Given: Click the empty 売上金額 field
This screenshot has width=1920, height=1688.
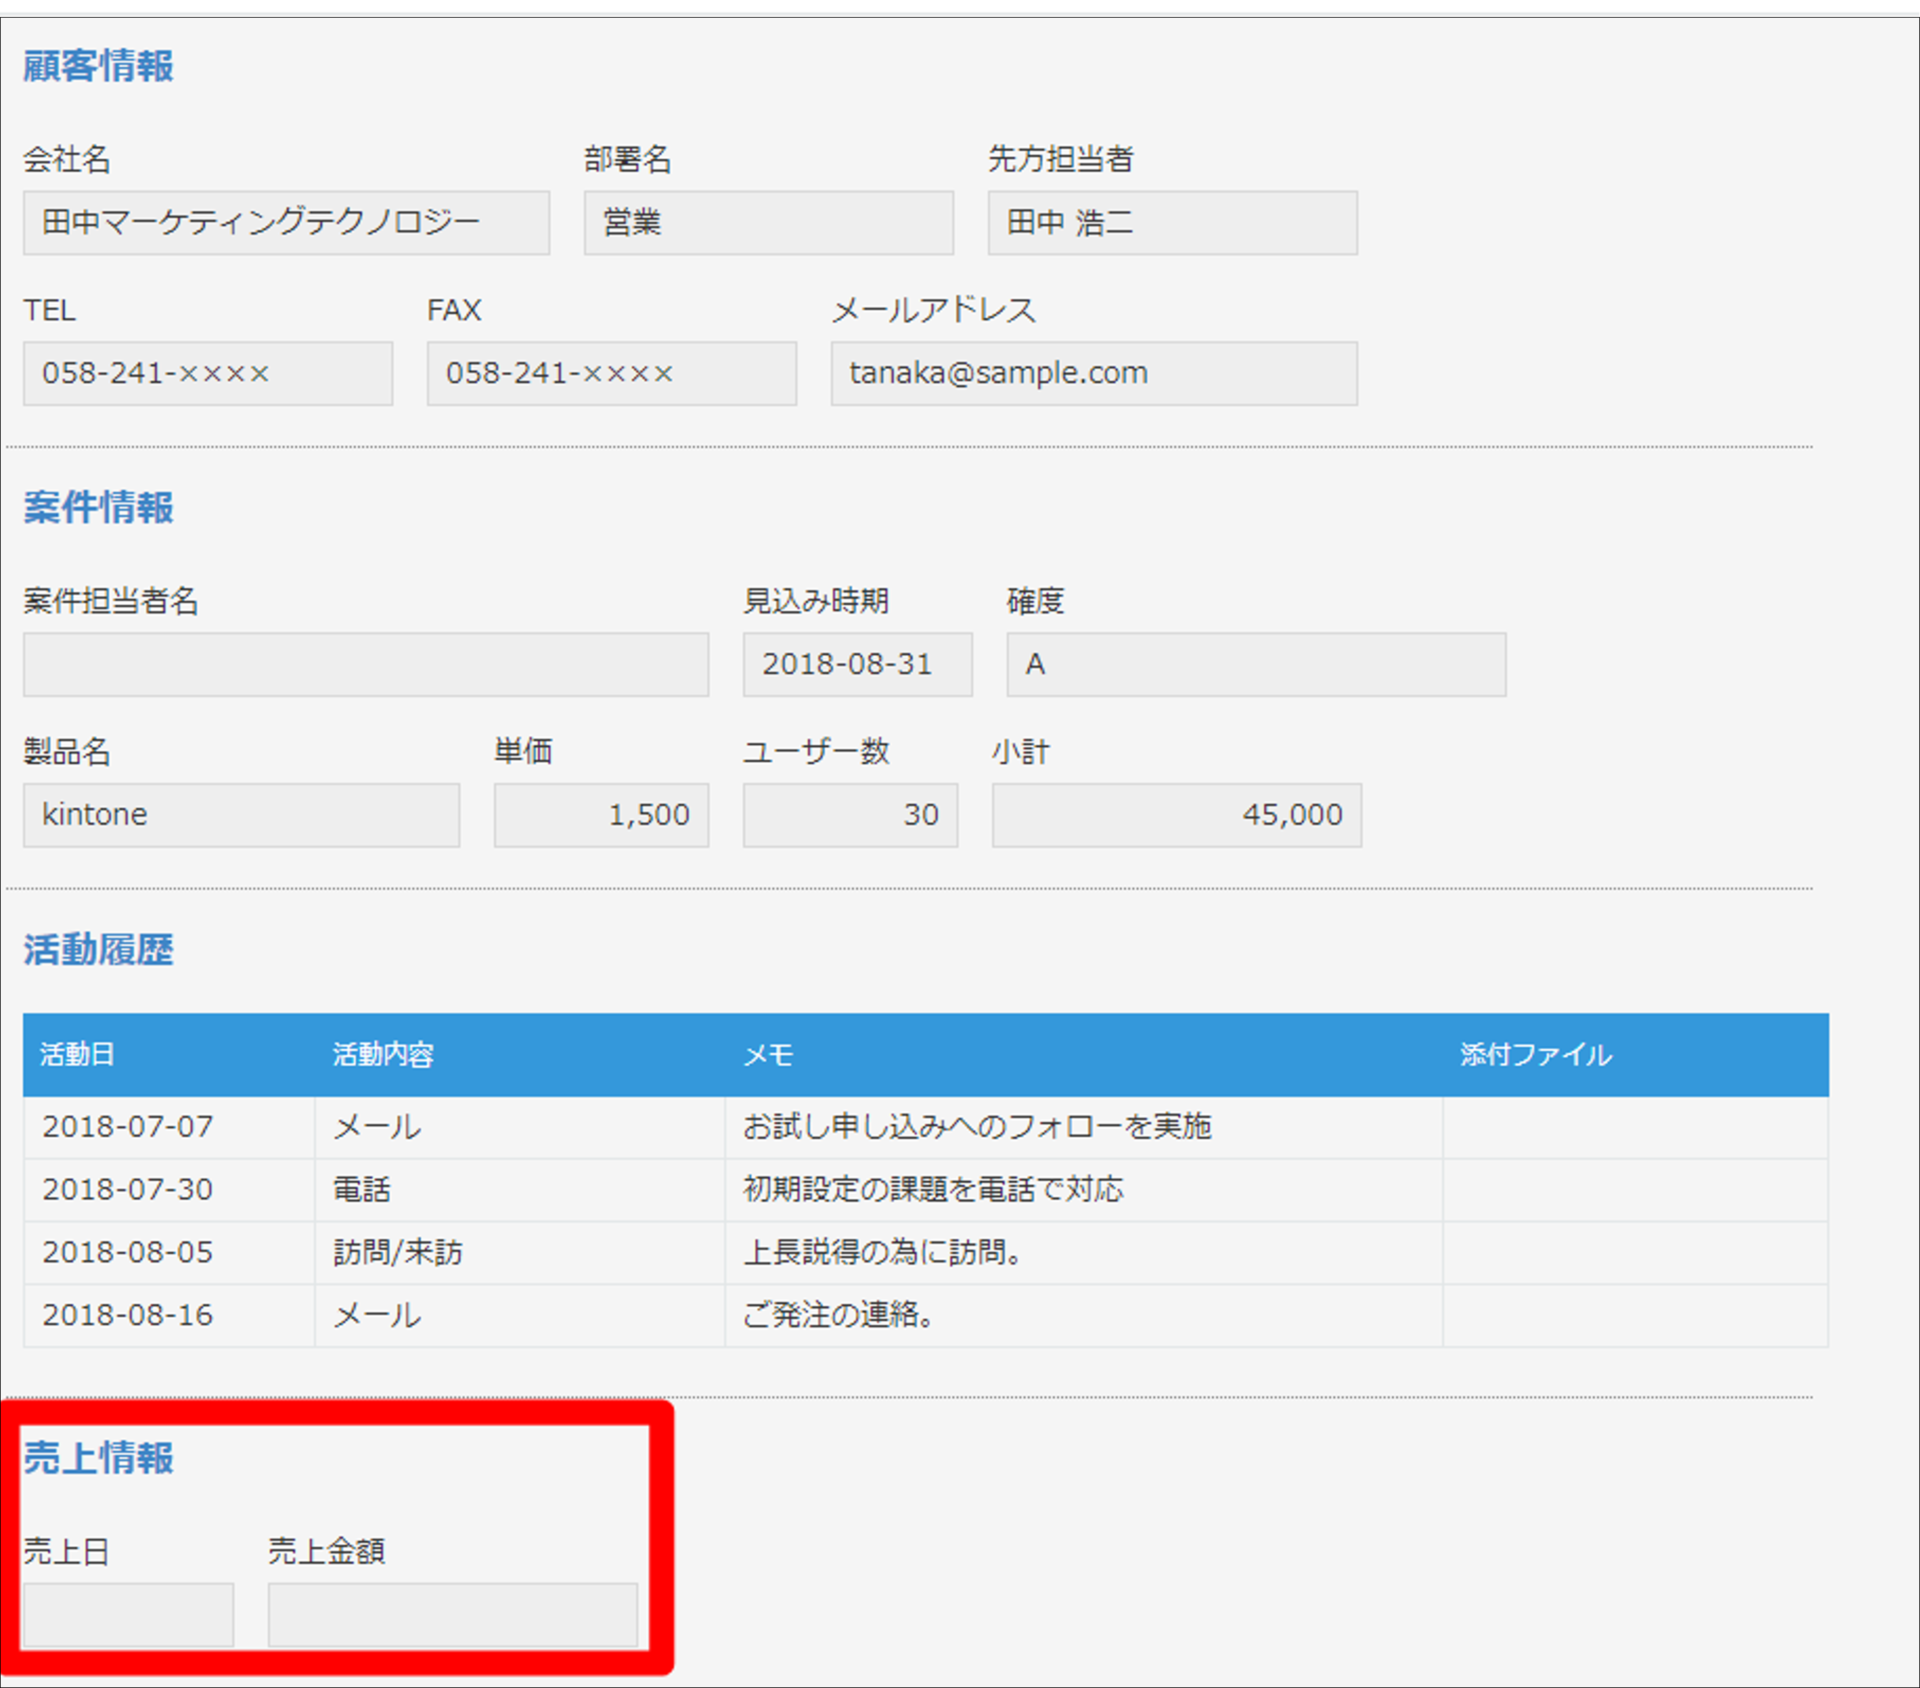Looking at the screenshot, I should coord(452,1614).
